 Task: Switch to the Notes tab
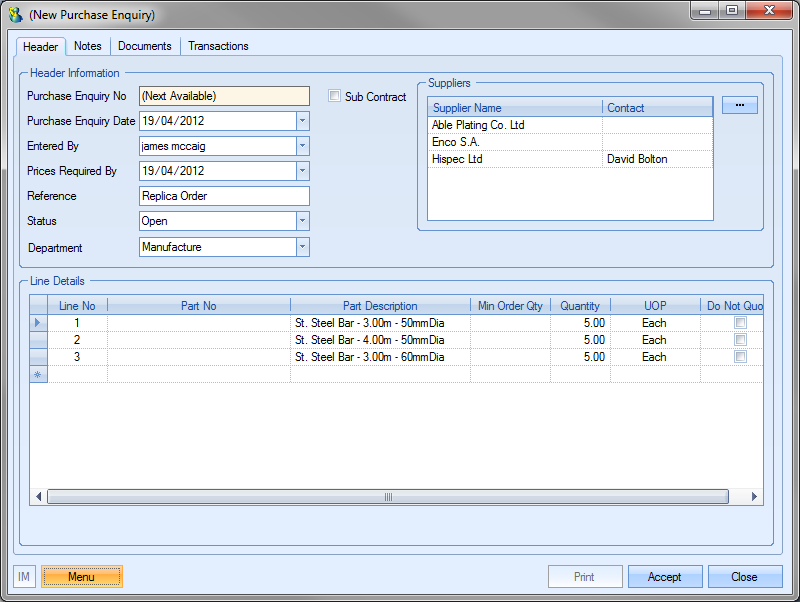coord(88,46)
